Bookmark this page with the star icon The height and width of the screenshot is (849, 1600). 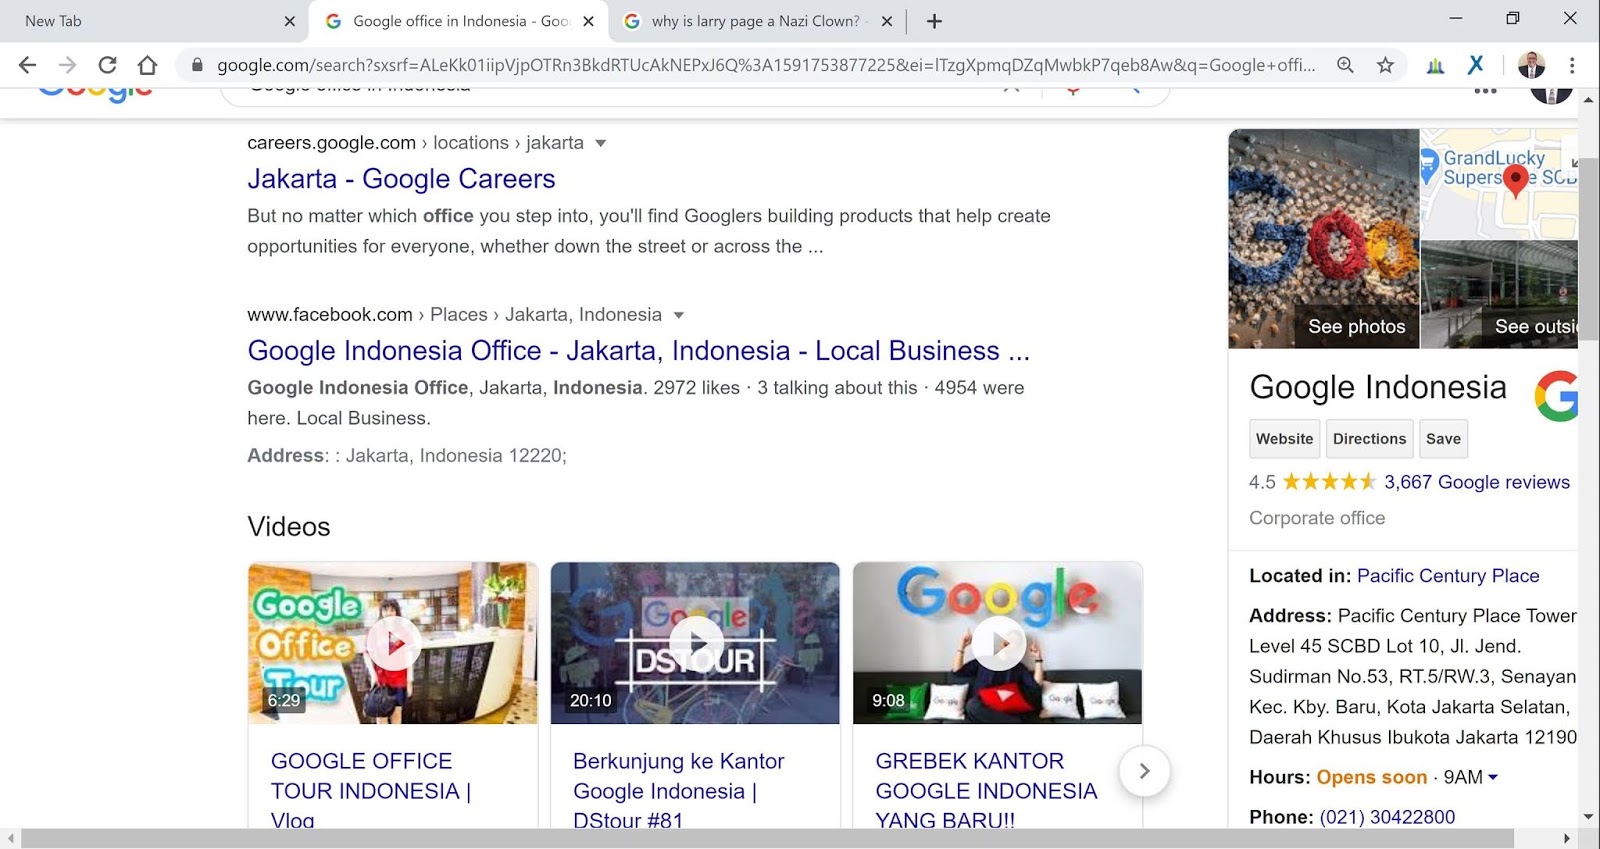(x=1385, y=65)
